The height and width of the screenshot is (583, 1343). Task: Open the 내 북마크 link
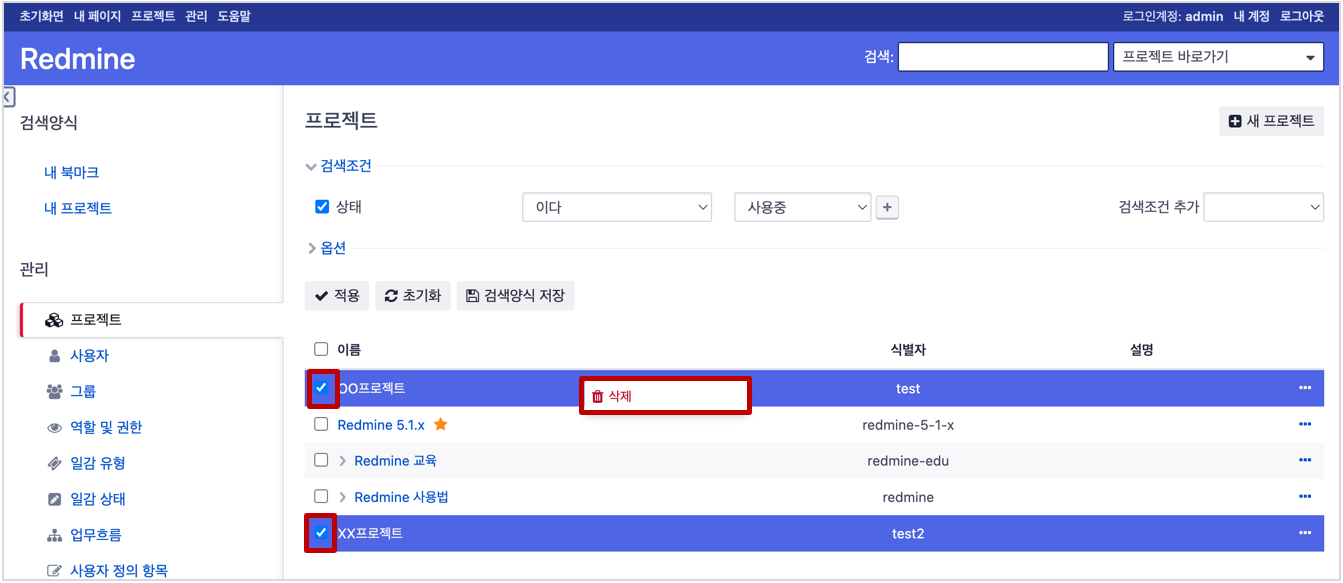click(71, 172)
